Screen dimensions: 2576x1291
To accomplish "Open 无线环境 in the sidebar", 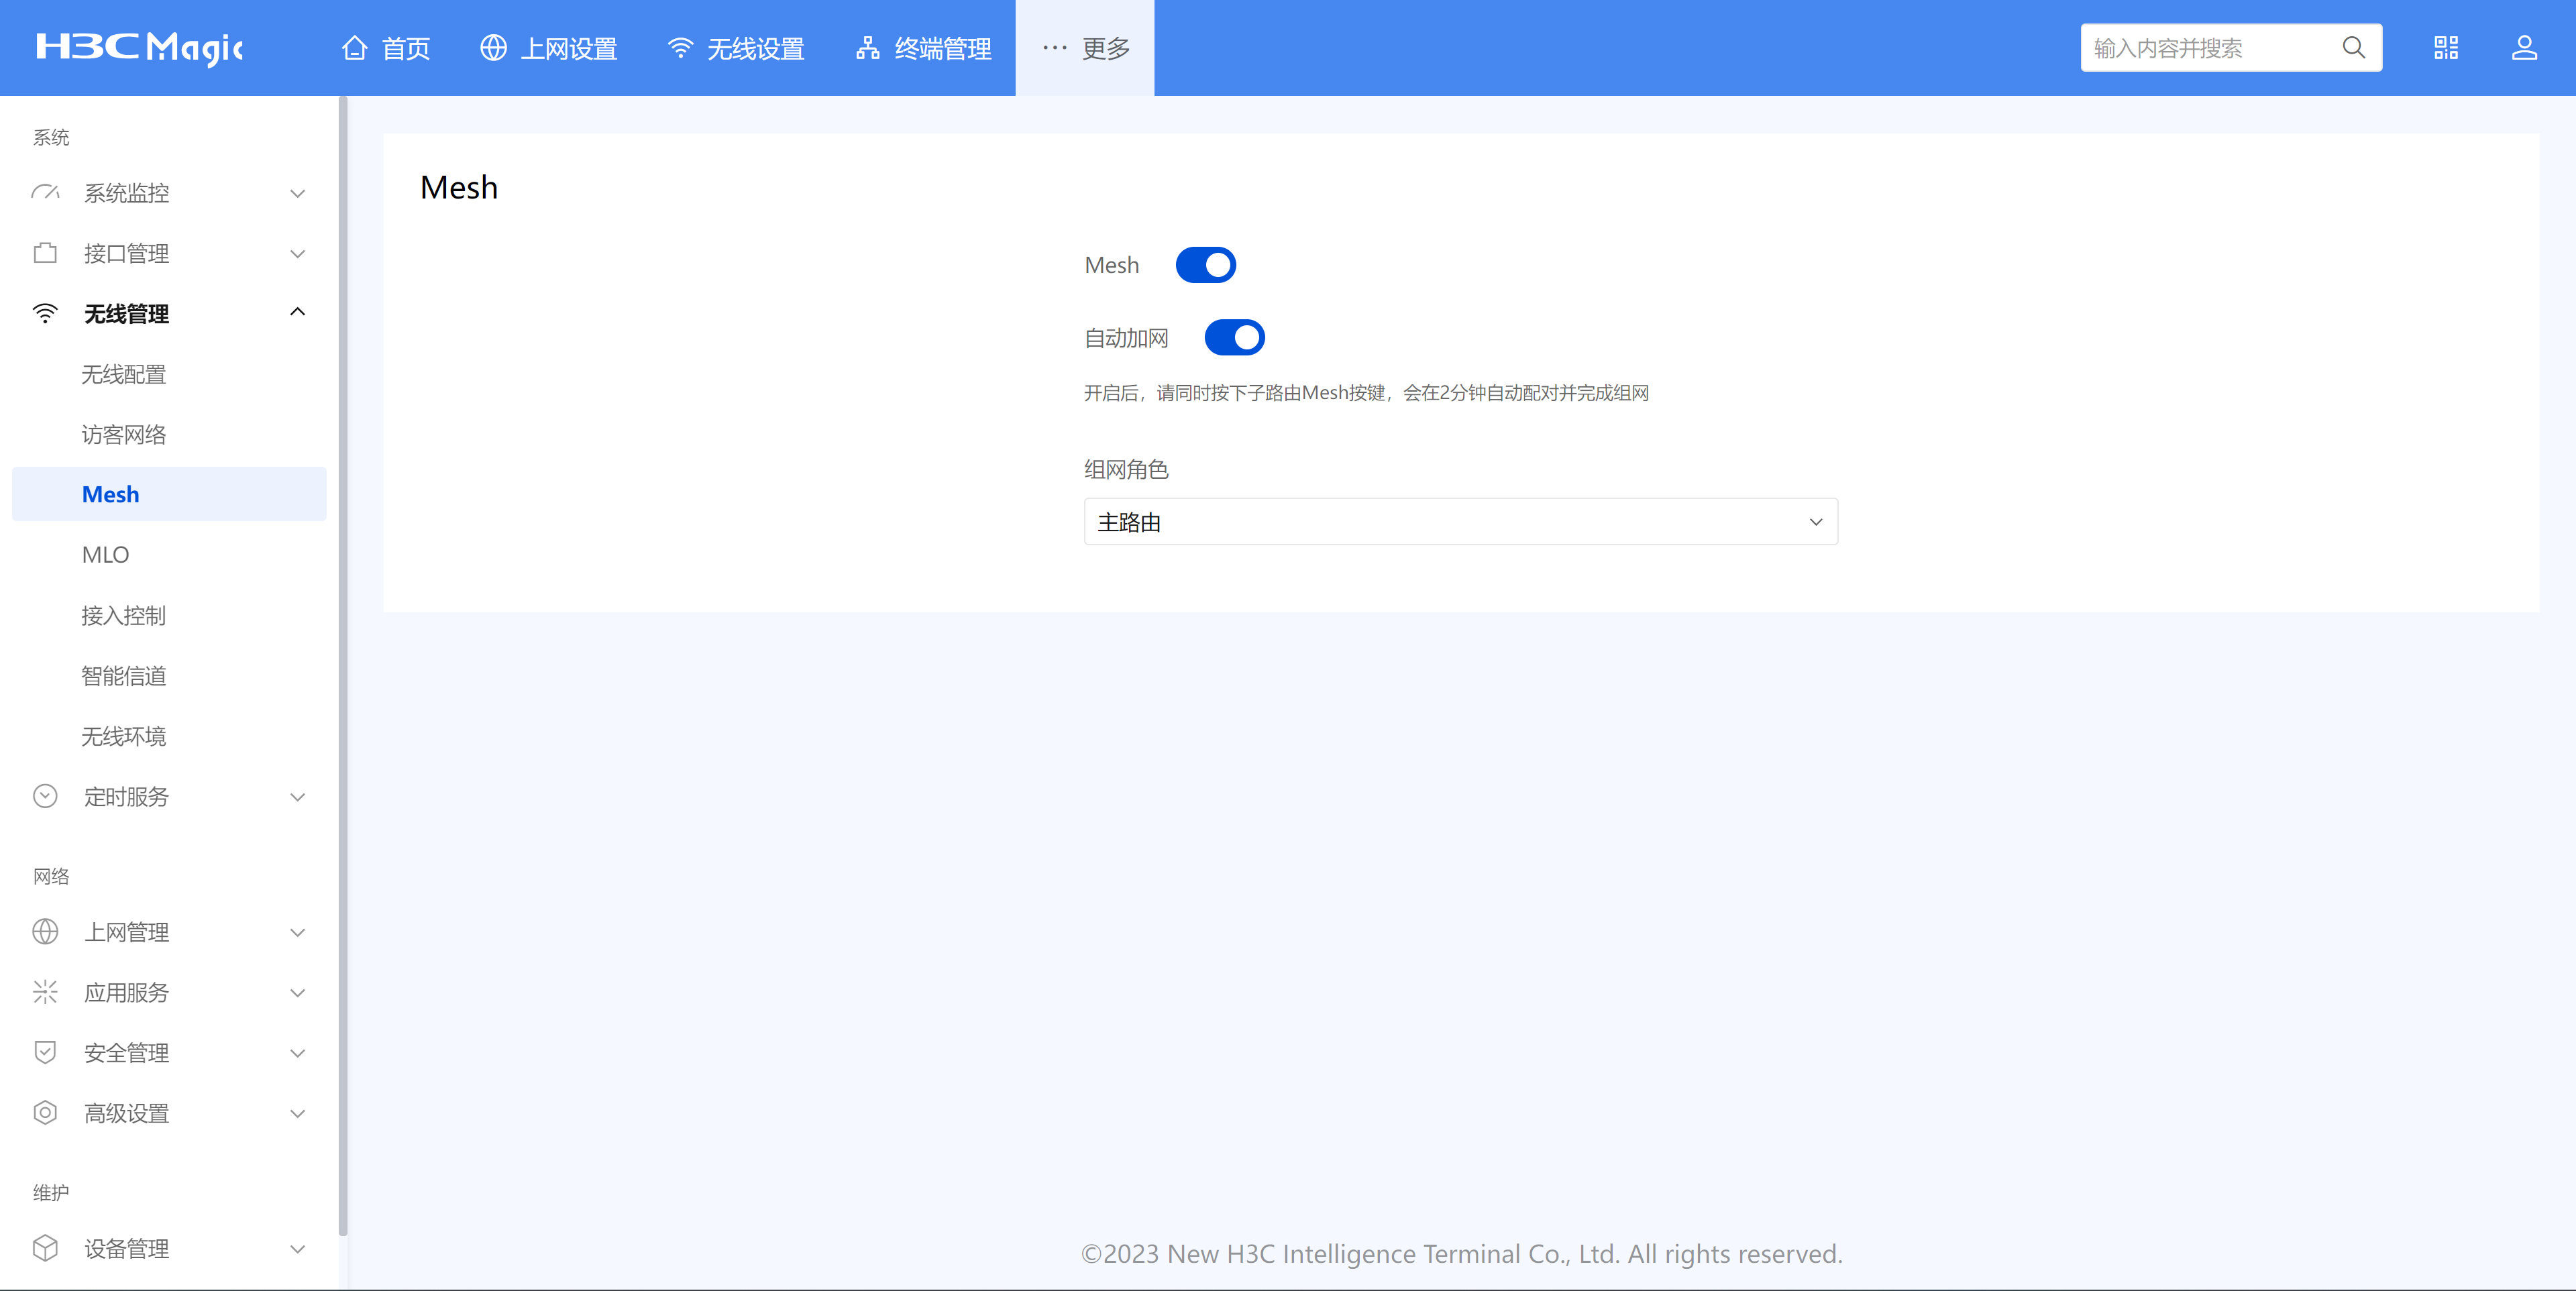I will (169, 736).
